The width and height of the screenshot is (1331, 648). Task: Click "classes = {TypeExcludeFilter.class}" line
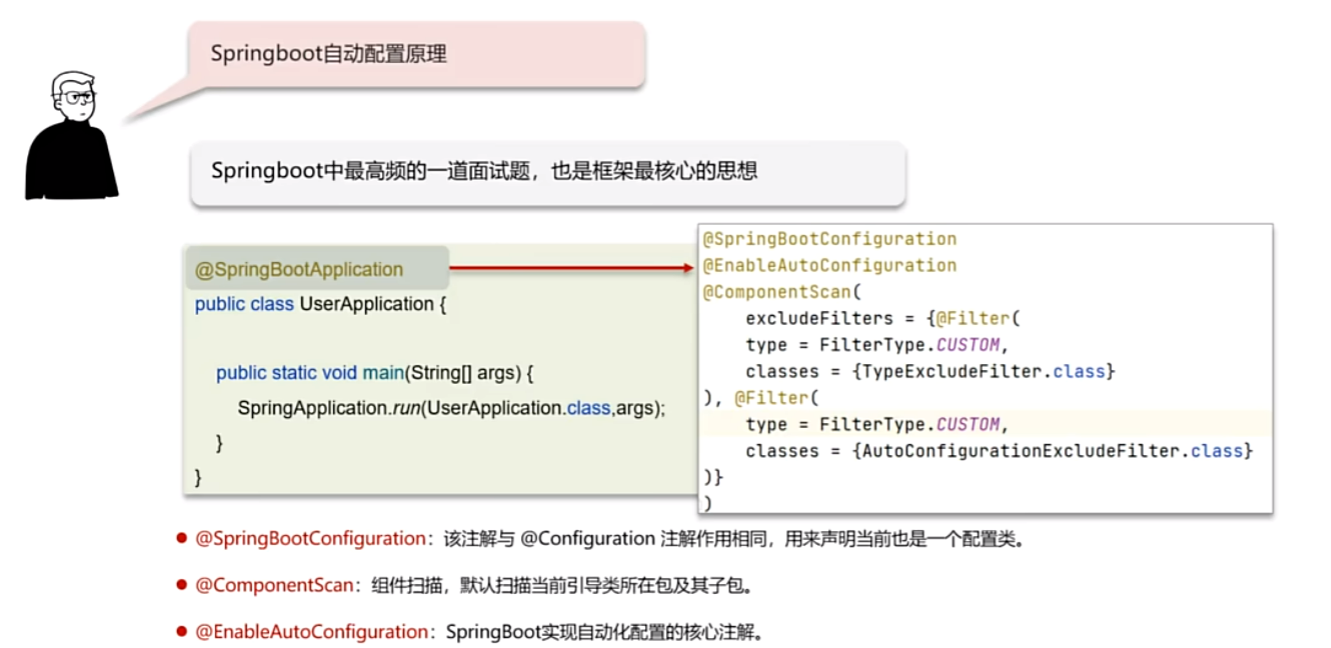coord(930,372)
